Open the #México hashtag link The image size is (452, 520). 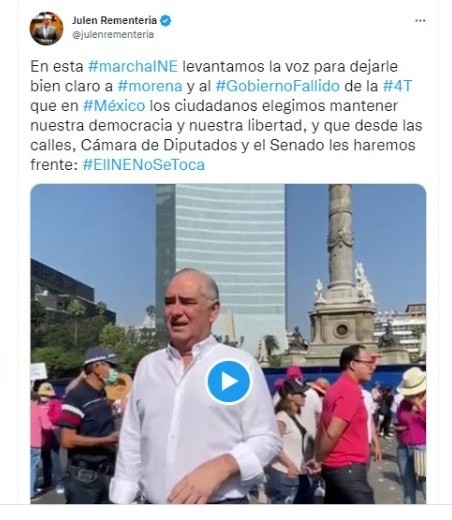click(114, 106)
